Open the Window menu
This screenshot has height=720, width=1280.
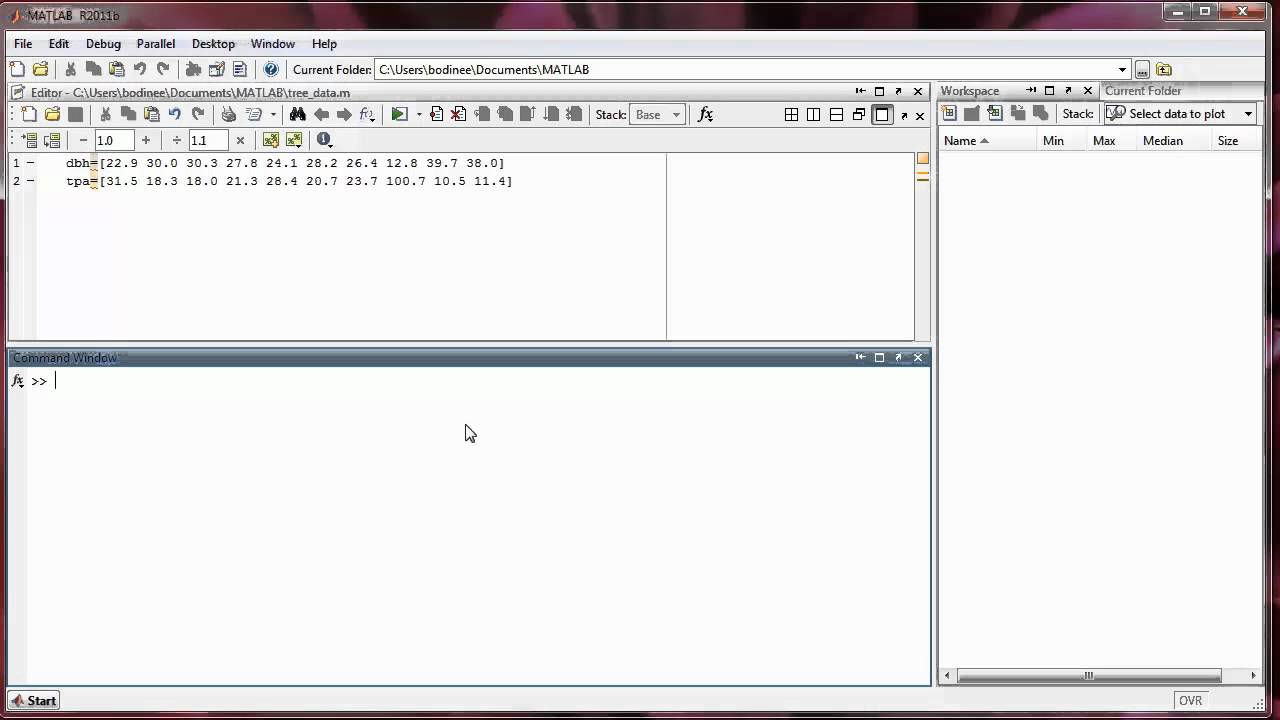(x=273, y=43)
